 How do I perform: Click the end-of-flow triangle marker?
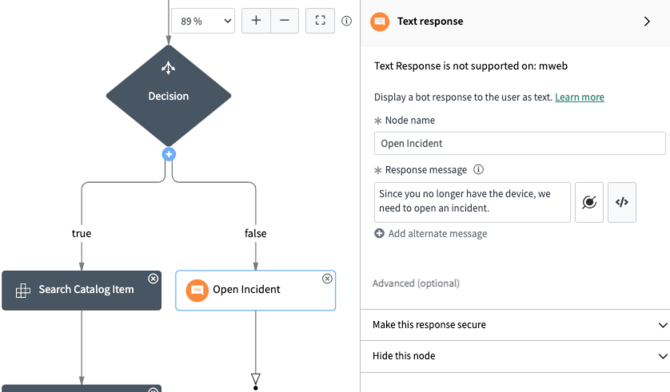coord(256,379)
